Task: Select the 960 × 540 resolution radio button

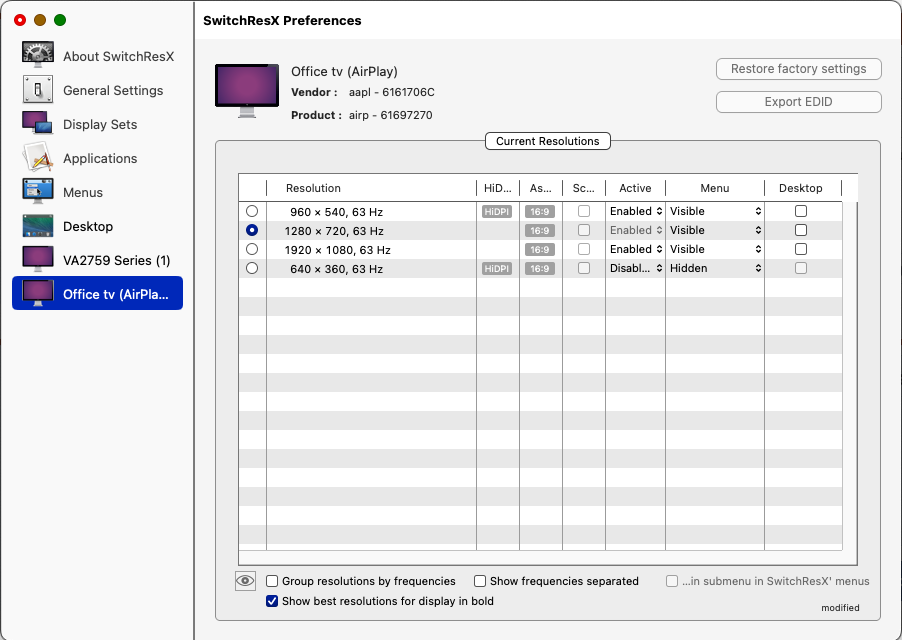Action: [x=252, y=211]
